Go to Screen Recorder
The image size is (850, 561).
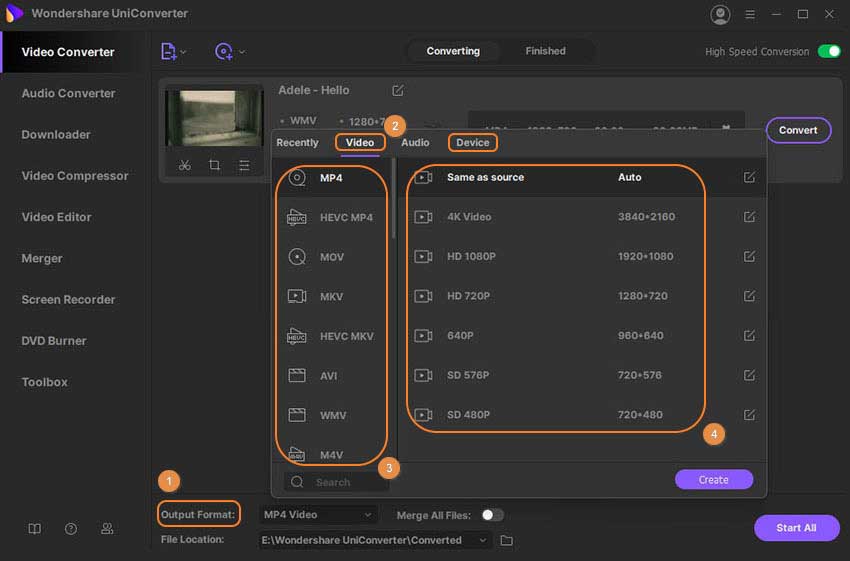[68, 300]
